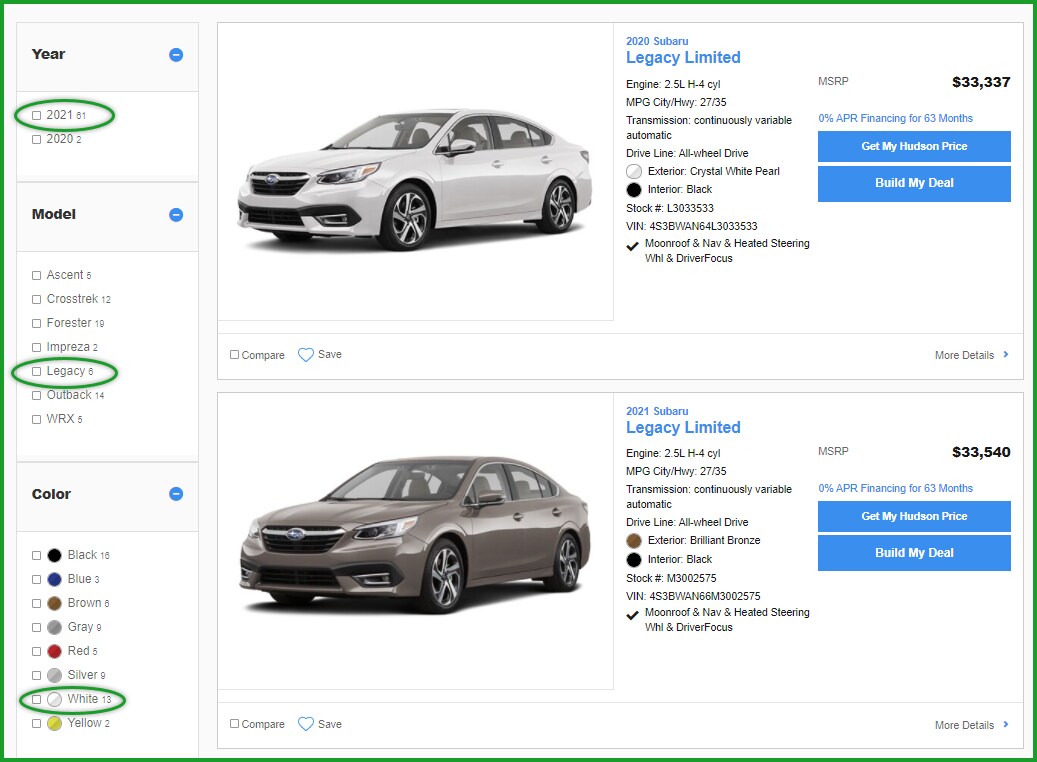This screenshot has width=1037, height=762.
Task: Click the heart Save icon for white Legacy
Action: (x=306, y=355)
